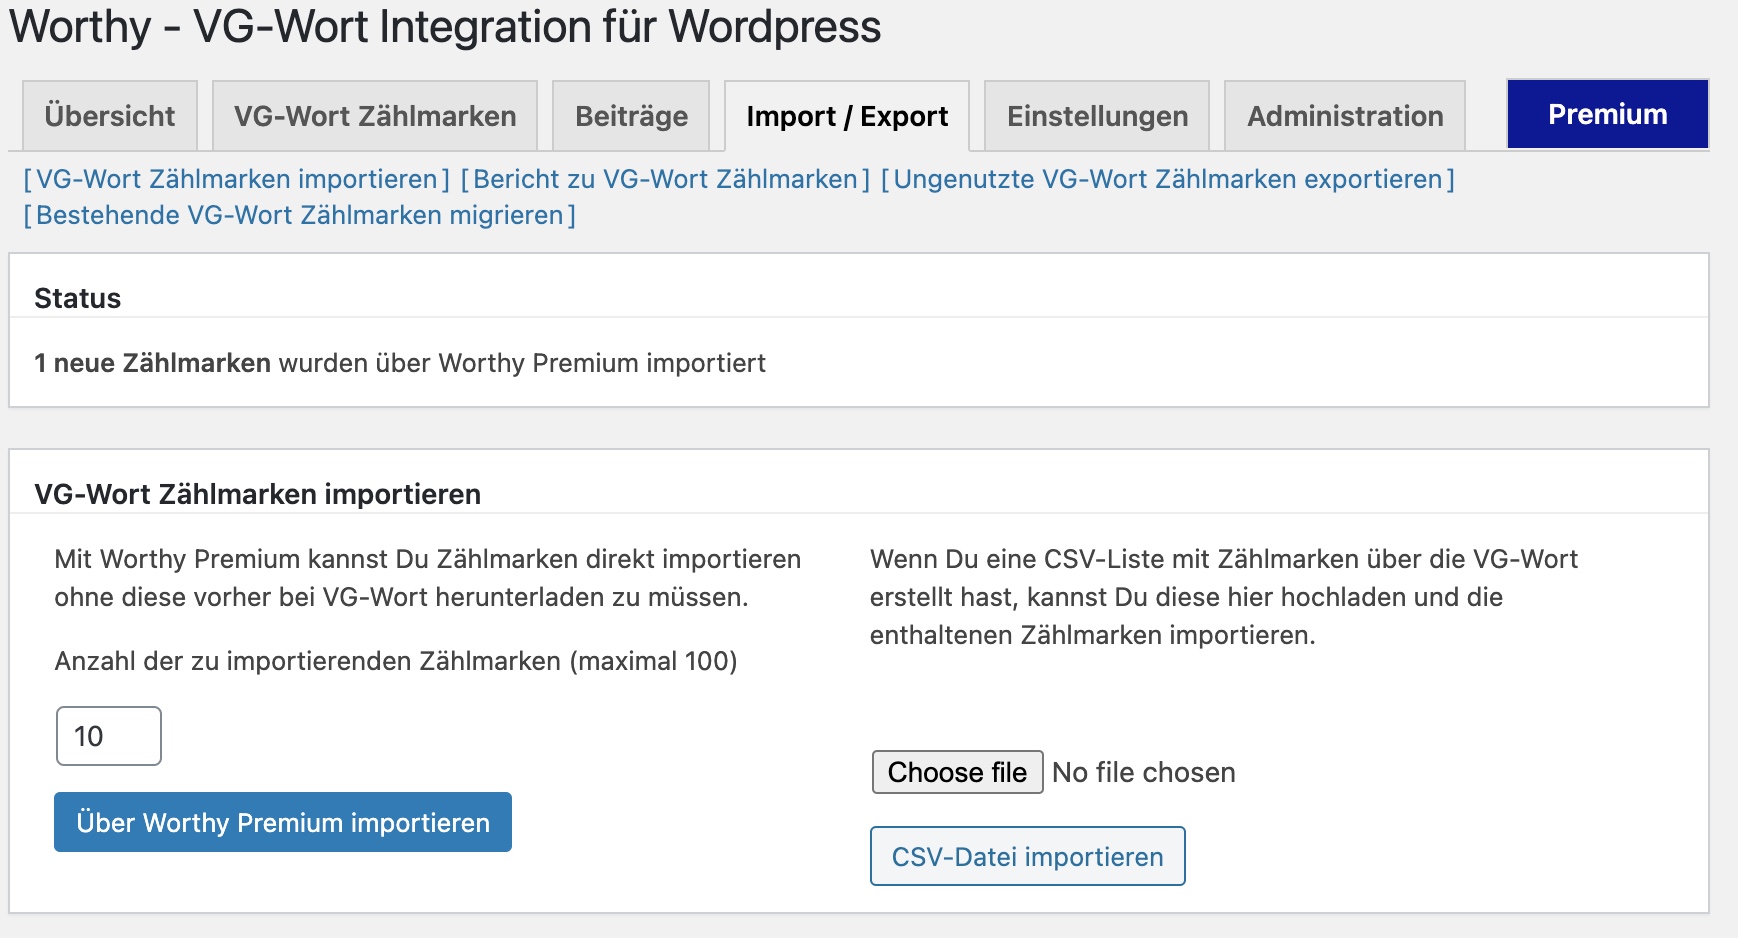Click the blue Premium tab
The image size is (1738, 938).
(x=1607, y=114)
